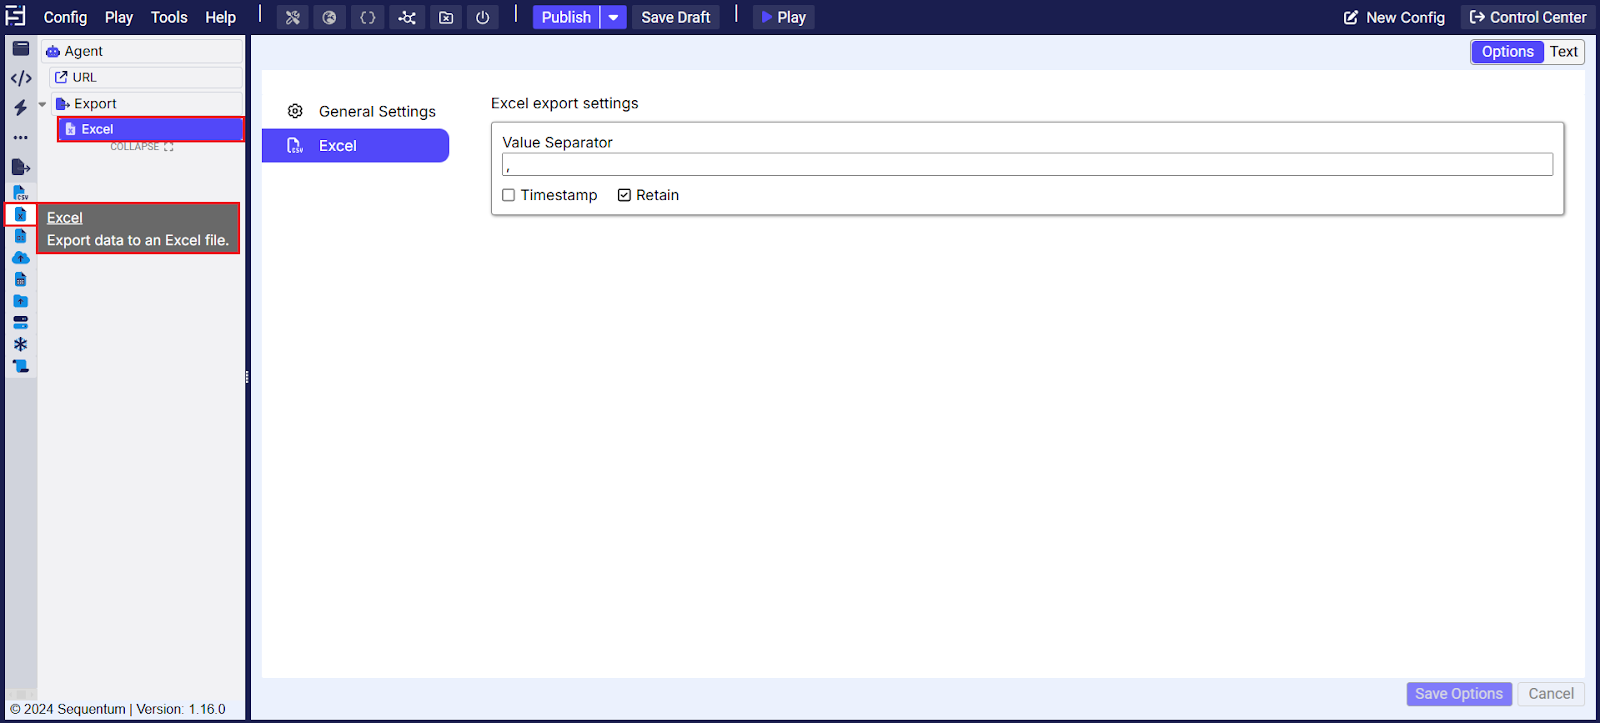Select the CSV export icon in sidebar
The width and height of the screenshot is (1600, 723).
coord(20,192)
